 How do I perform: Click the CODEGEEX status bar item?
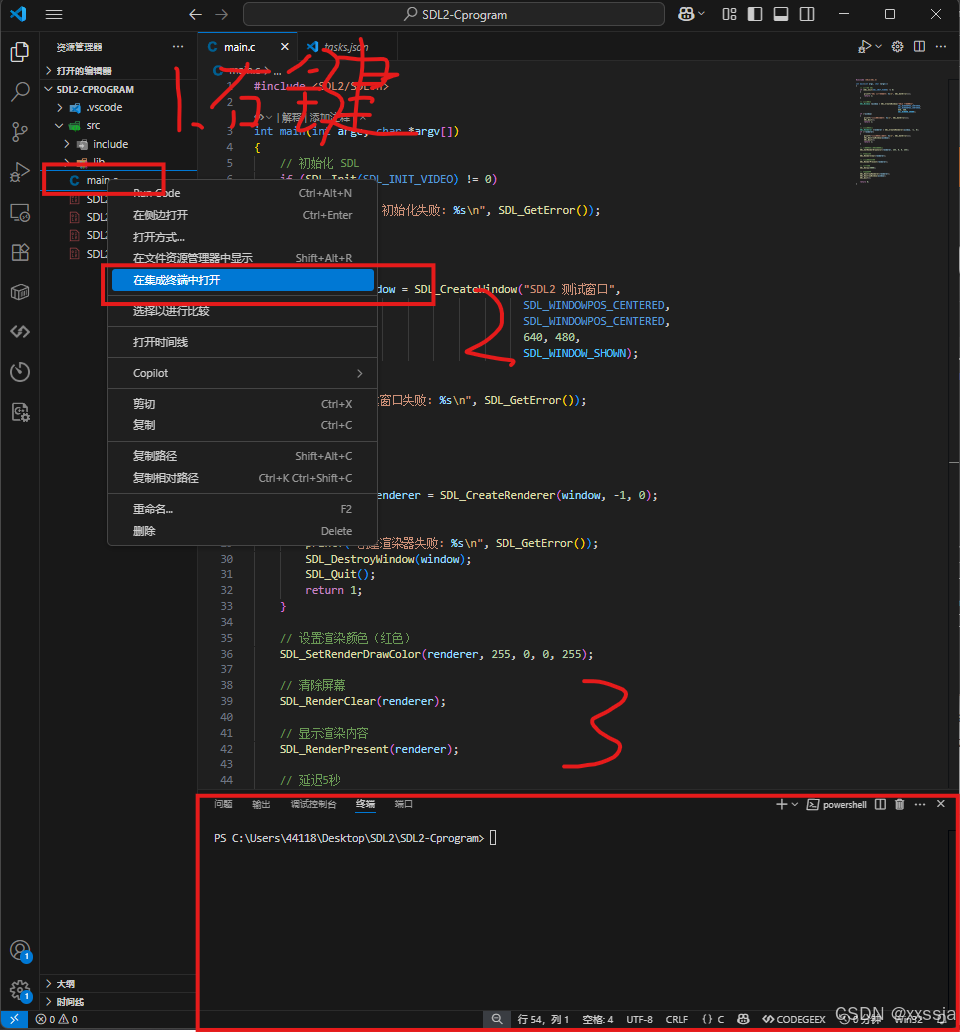793,1018
